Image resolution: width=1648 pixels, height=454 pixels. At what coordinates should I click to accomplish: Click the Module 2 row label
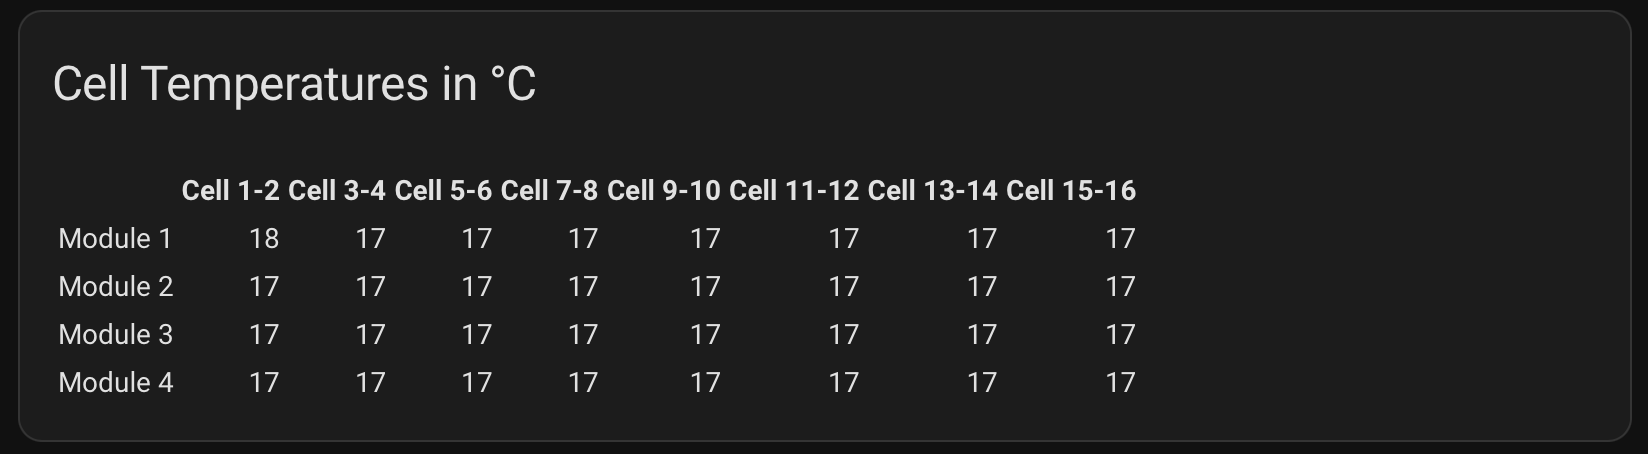tap(116, 286)
